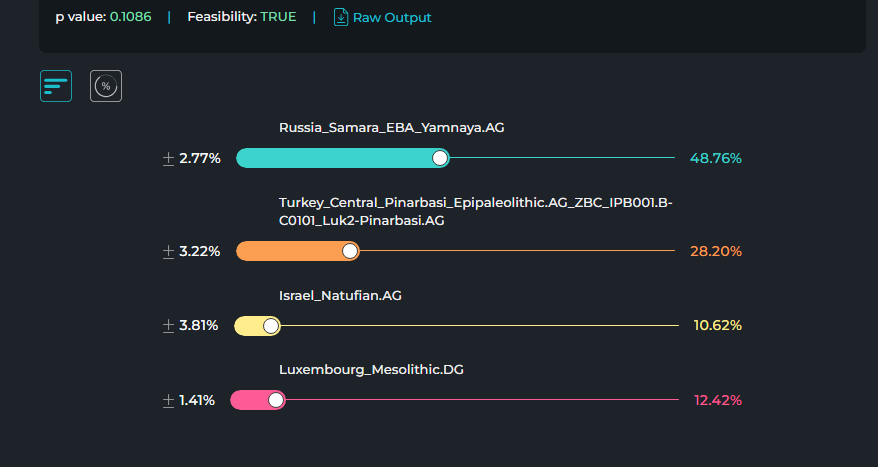Viewport: 878px width, 467px height.
Task: Click the ± 3.22% standard error
Action: pyautogui.click(x=191, y=252)
